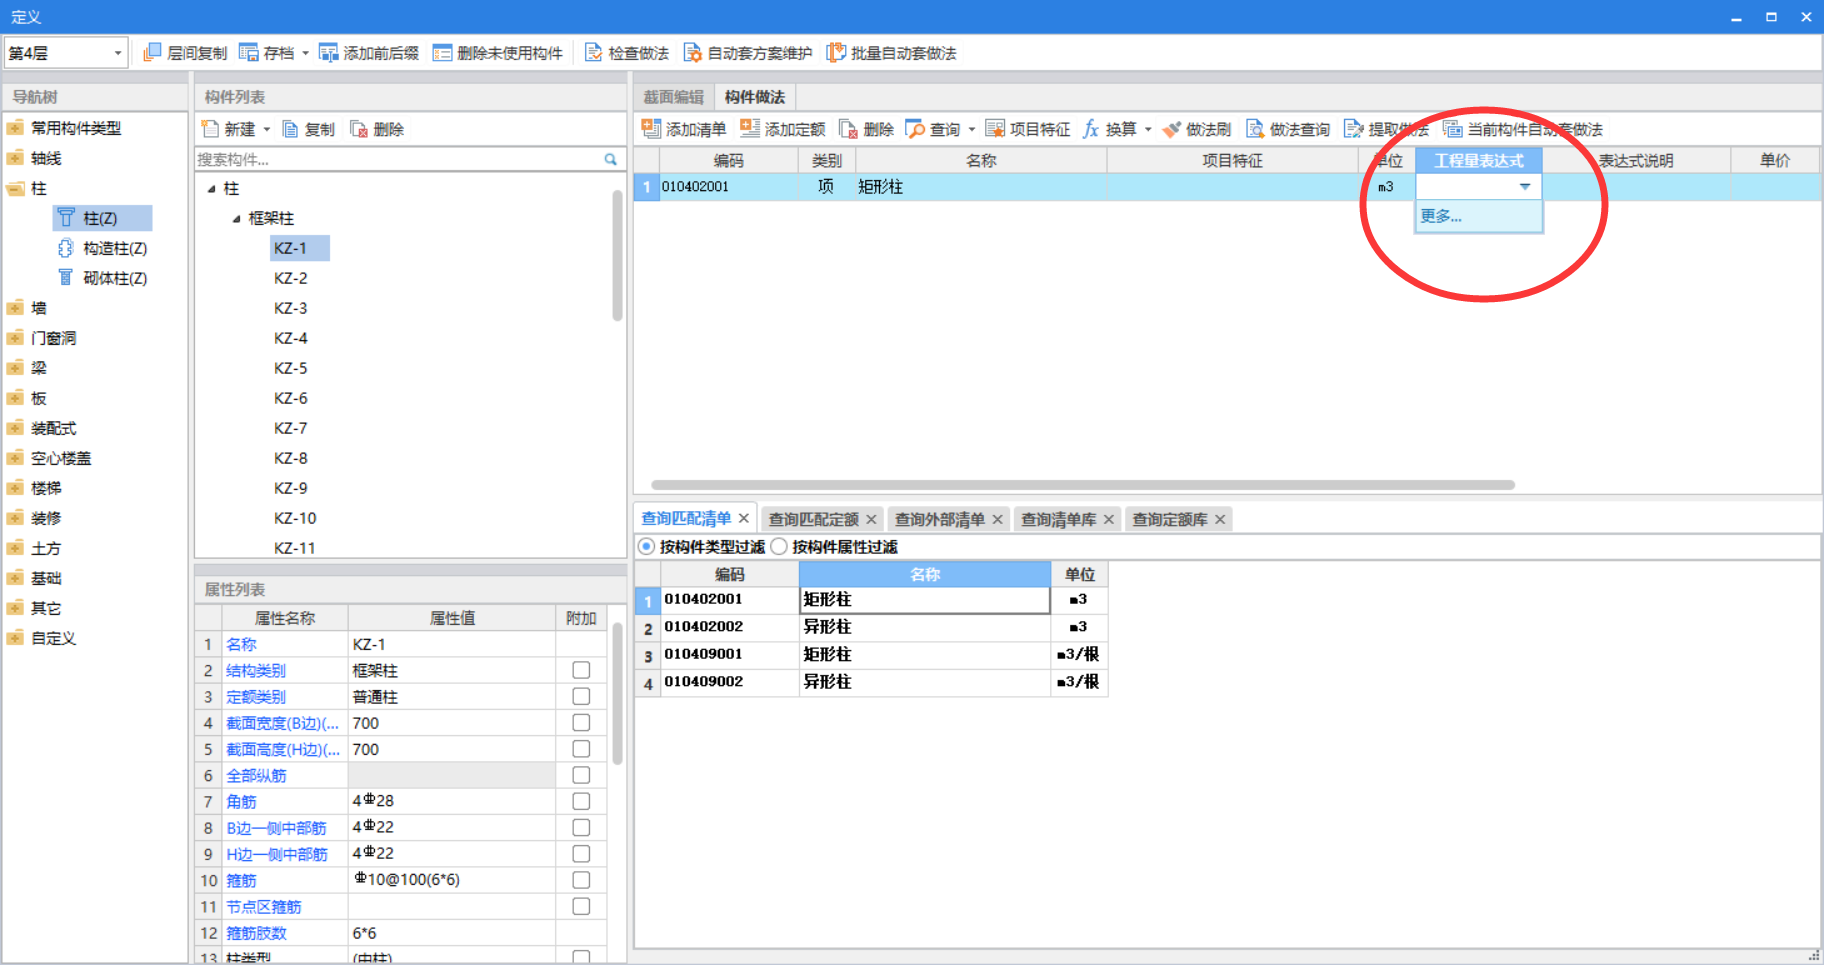Select 按构件类型过滤 radio button
The width and height of the screenshot is (1824, 965).
(647, 546)
